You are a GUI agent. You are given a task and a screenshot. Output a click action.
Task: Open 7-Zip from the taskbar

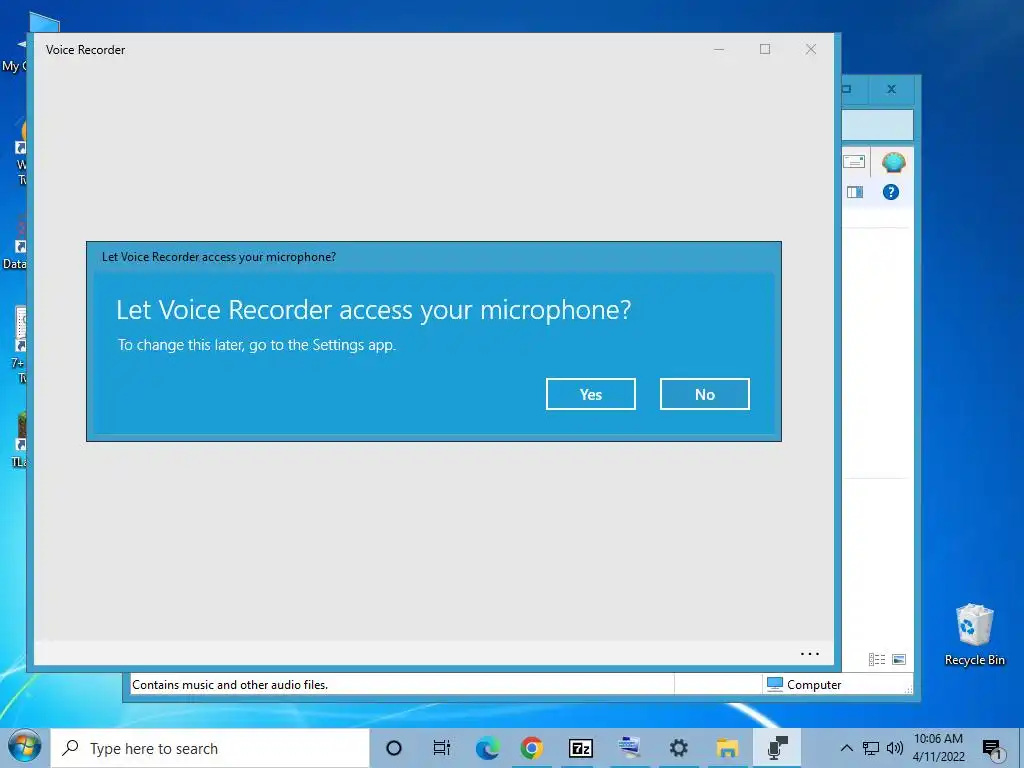[x=581, y=748]
